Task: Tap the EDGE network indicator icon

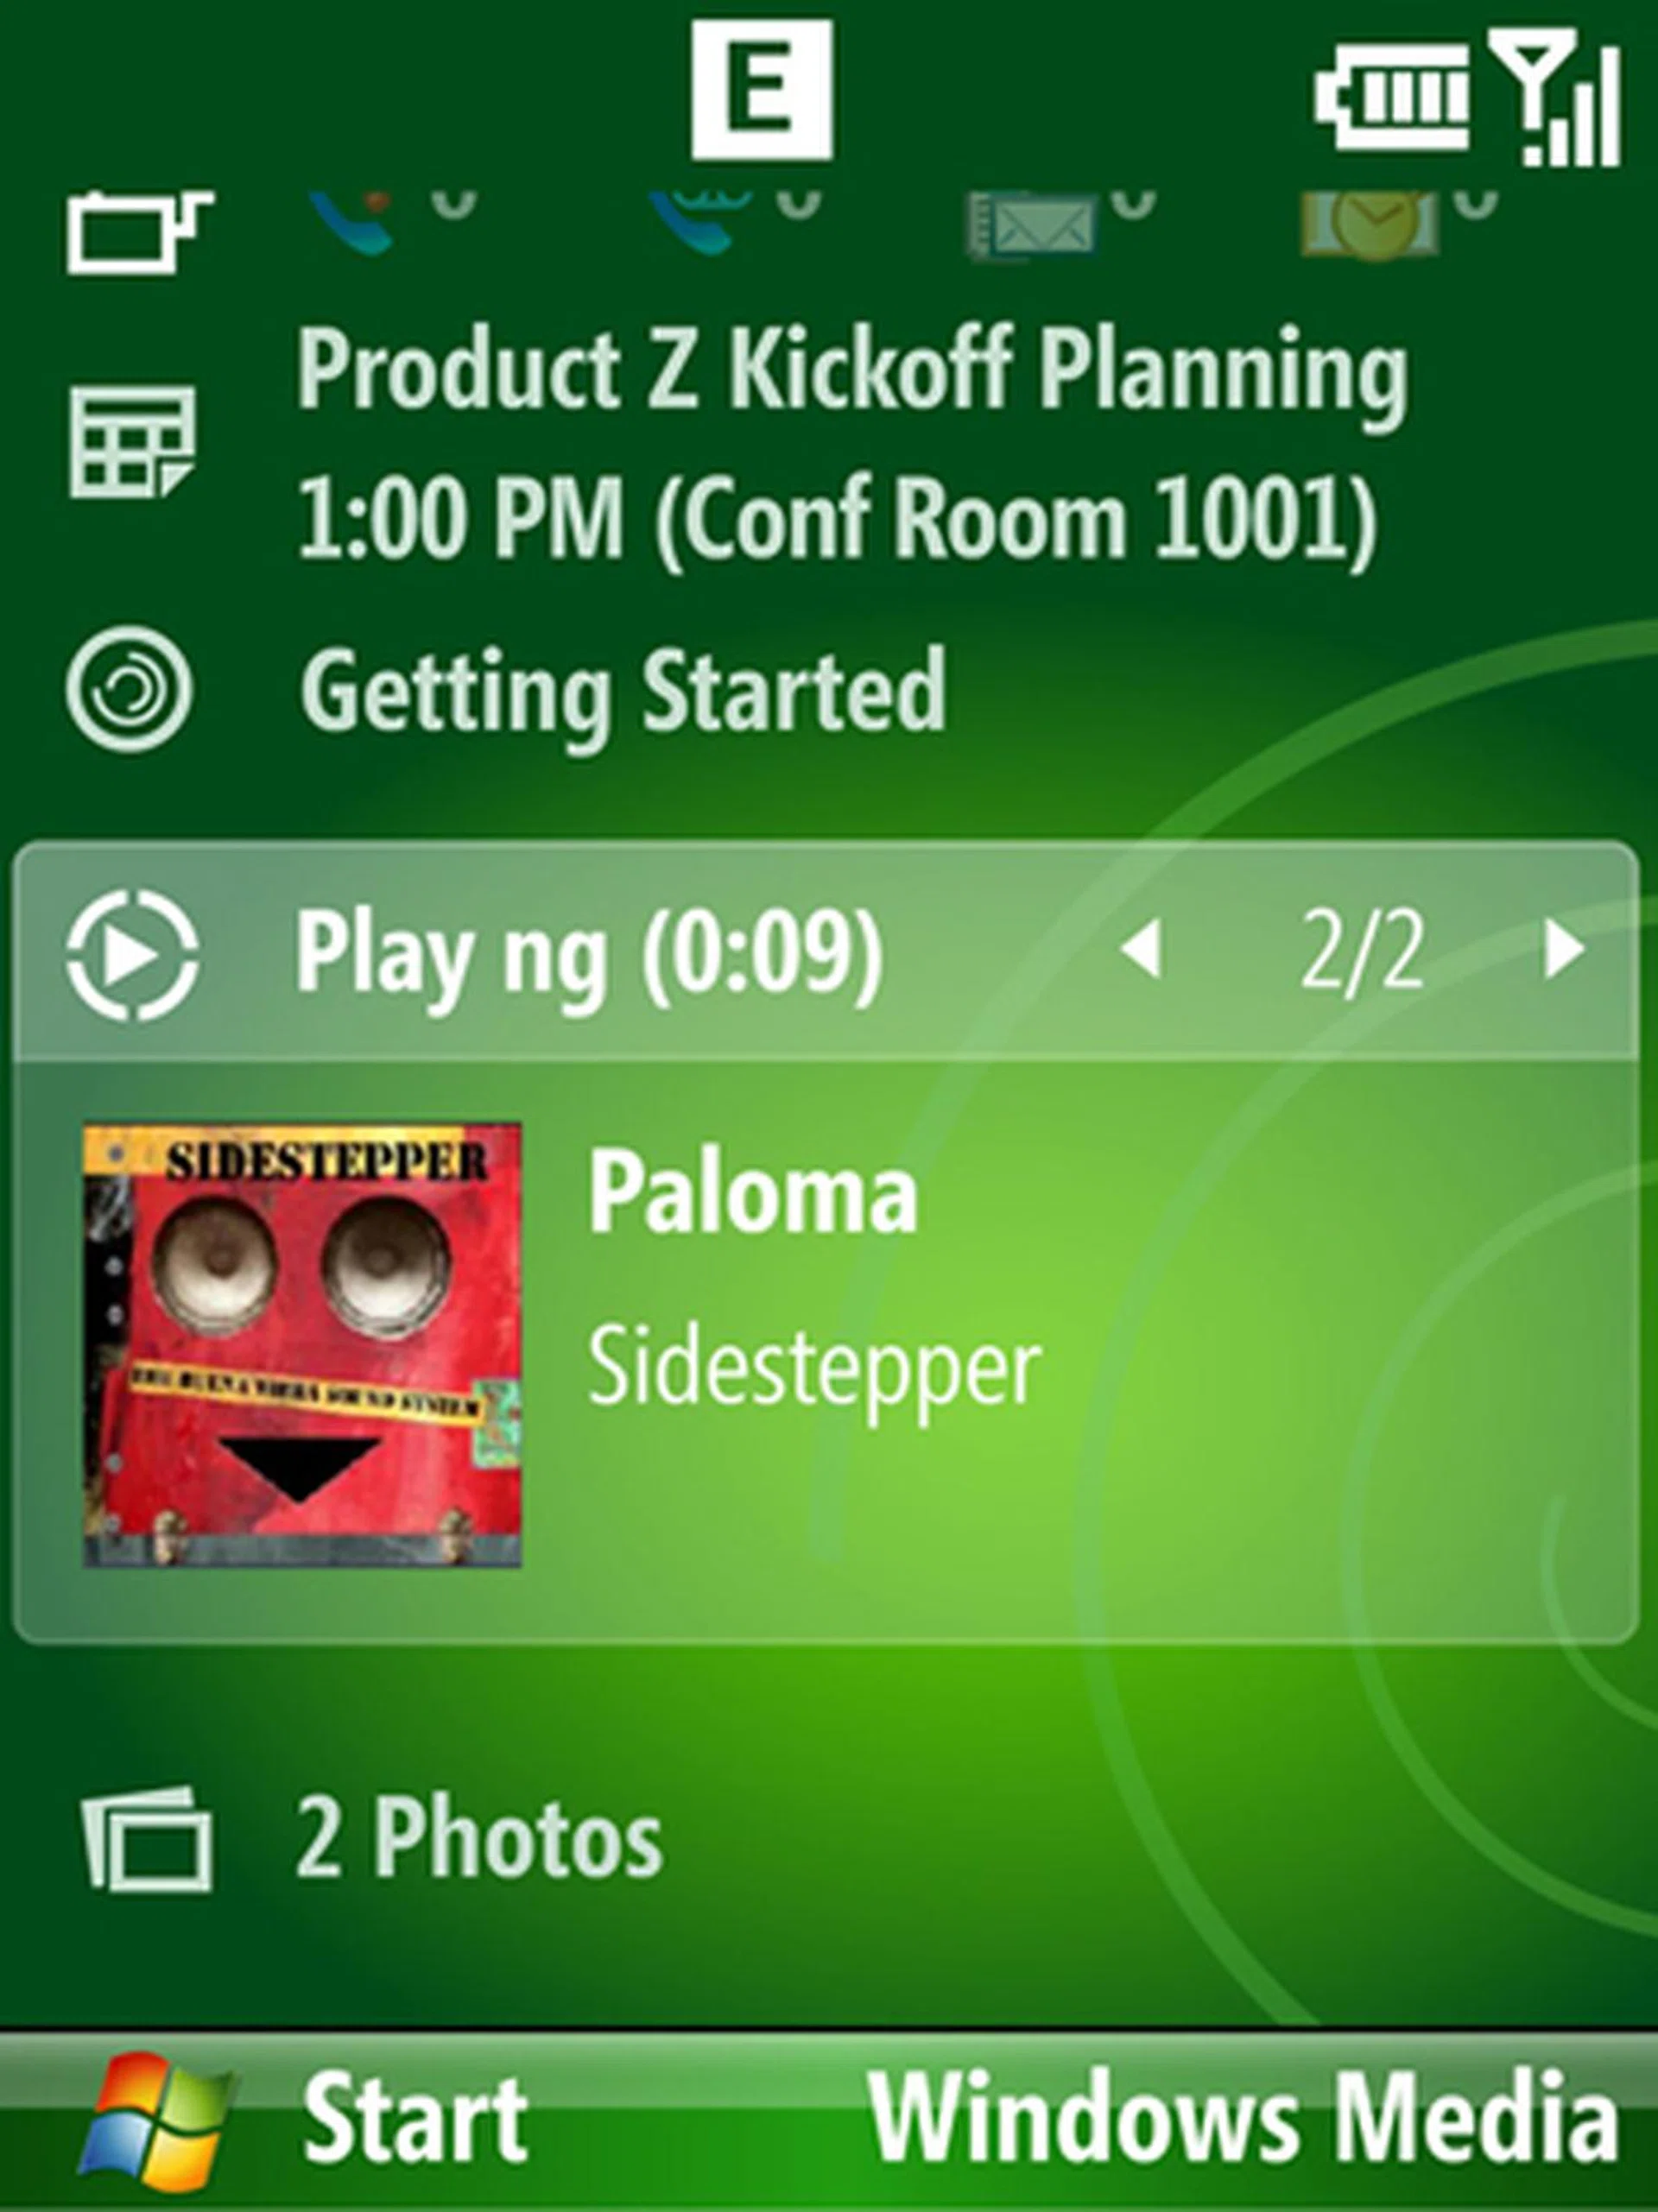Action: pyautogui.click(x=761, y=91)
